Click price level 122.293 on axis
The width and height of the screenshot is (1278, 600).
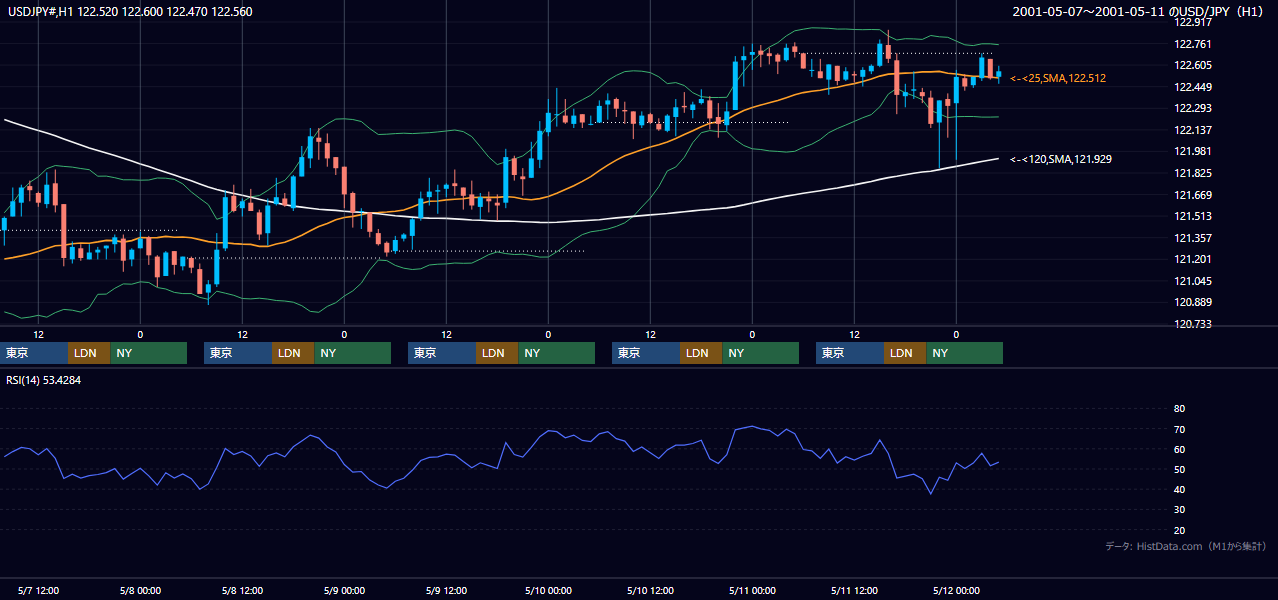1194,108
